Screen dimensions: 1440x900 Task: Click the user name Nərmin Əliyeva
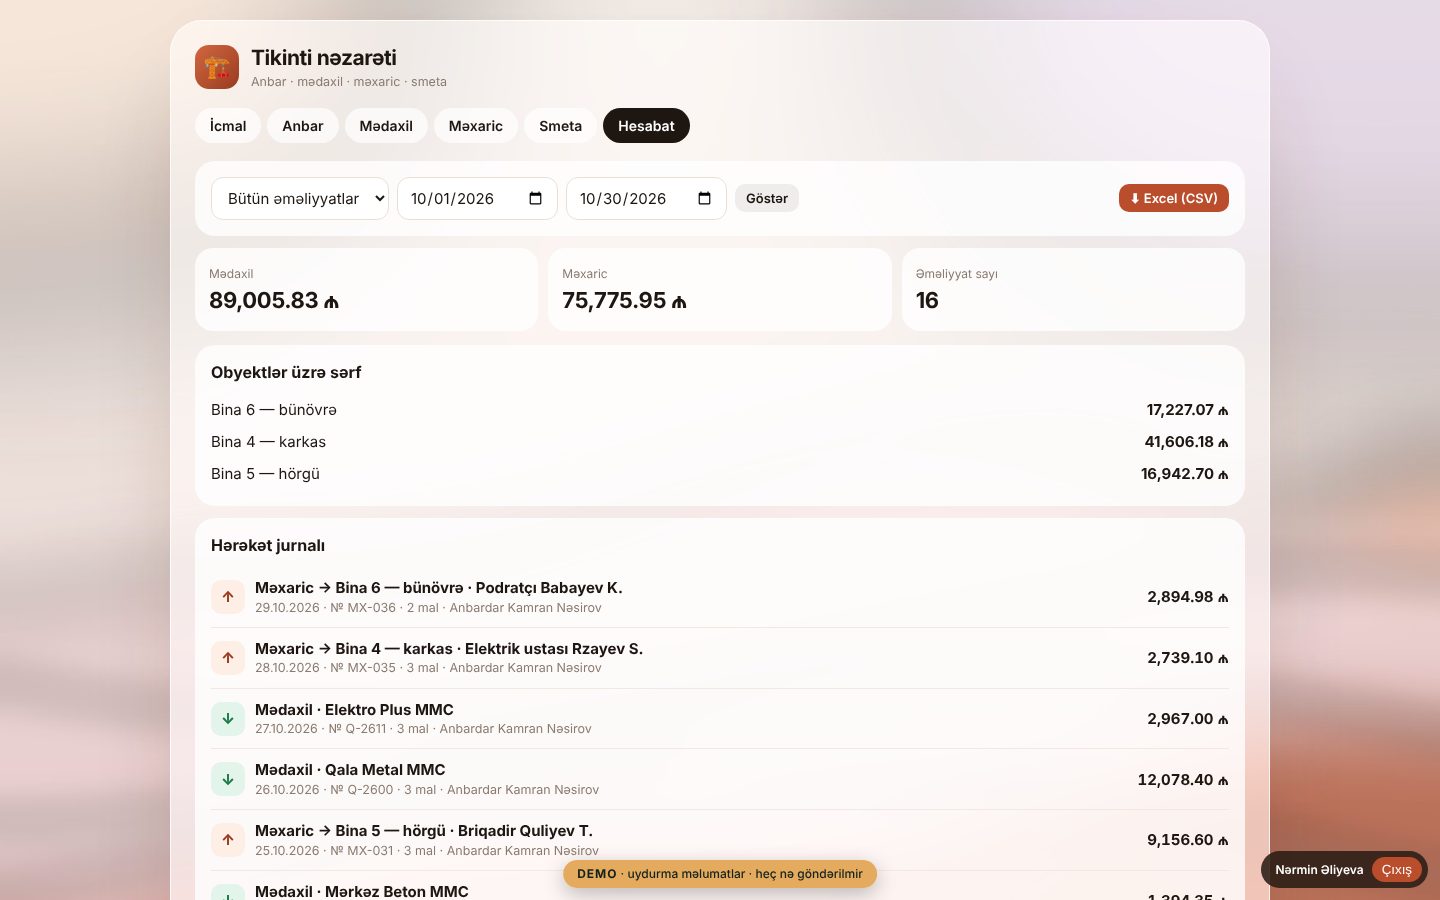point(1319,870)
